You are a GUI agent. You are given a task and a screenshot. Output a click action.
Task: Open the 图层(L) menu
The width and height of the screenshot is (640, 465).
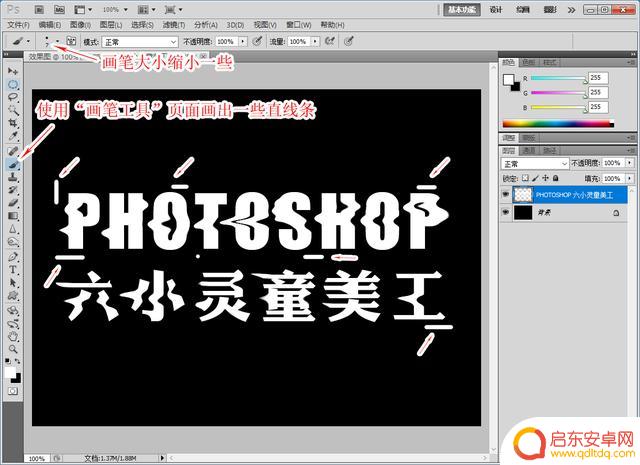click(111, 25)
